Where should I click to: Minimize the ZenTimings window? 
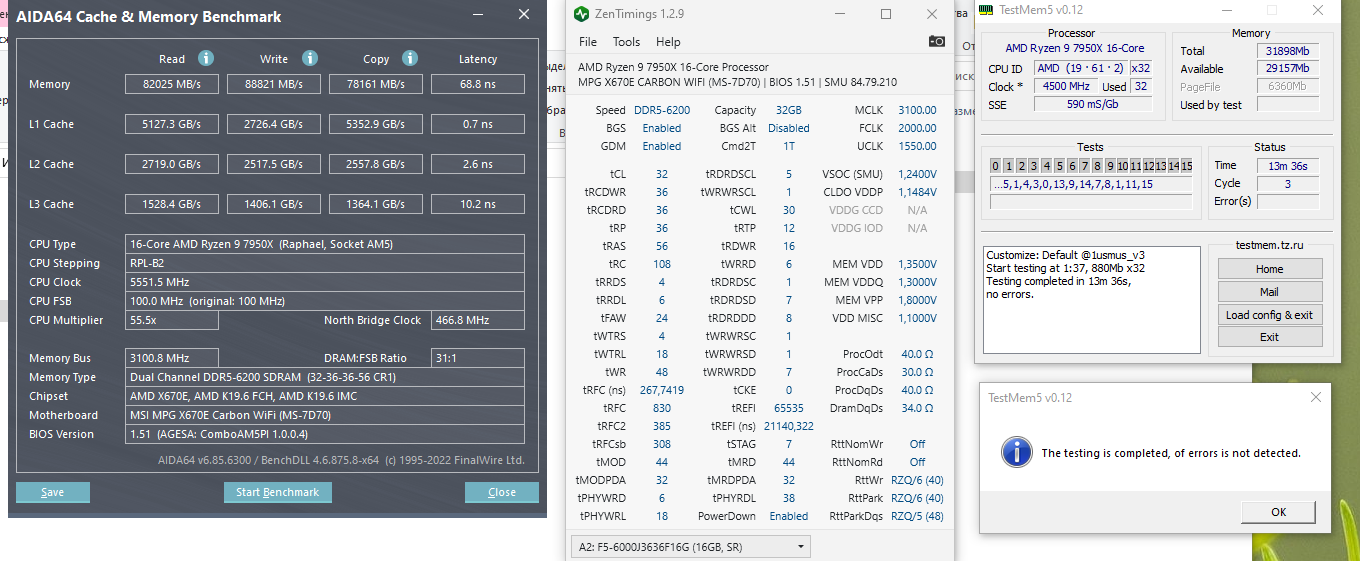pos(840,14)
